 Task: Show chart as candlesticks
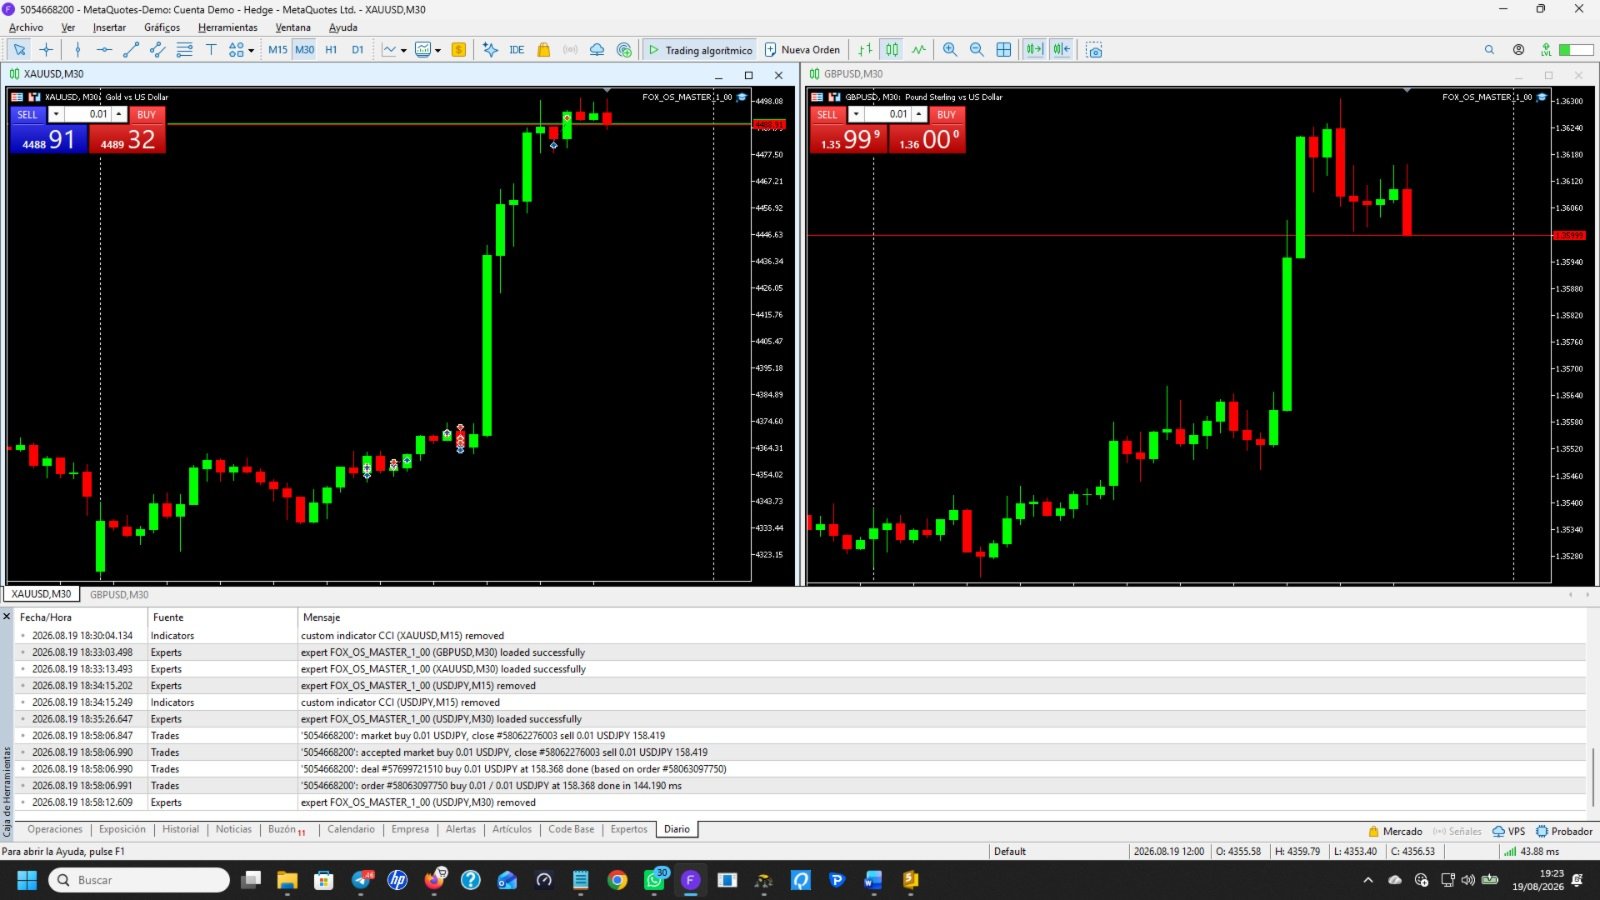(892, 49)
